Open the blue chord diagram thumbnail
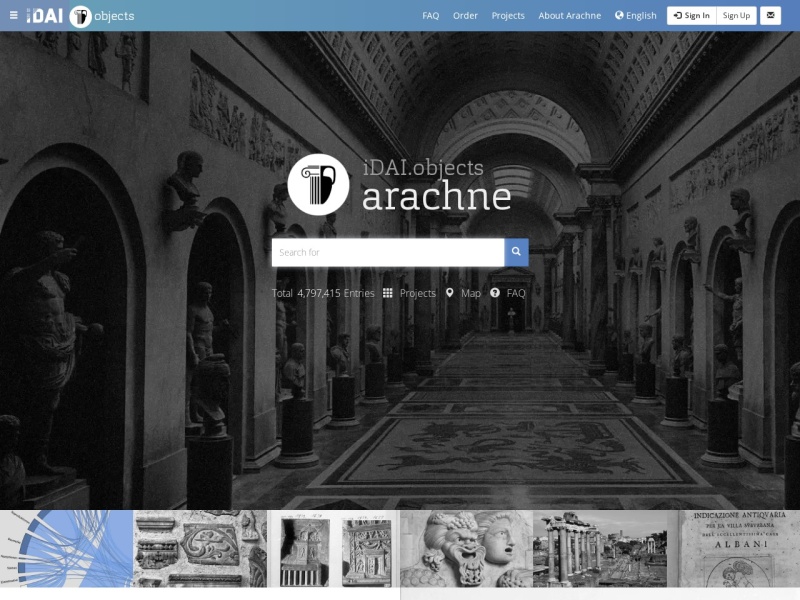The width and height of the screenshot is (800, 600). click(x=66, y=548)
